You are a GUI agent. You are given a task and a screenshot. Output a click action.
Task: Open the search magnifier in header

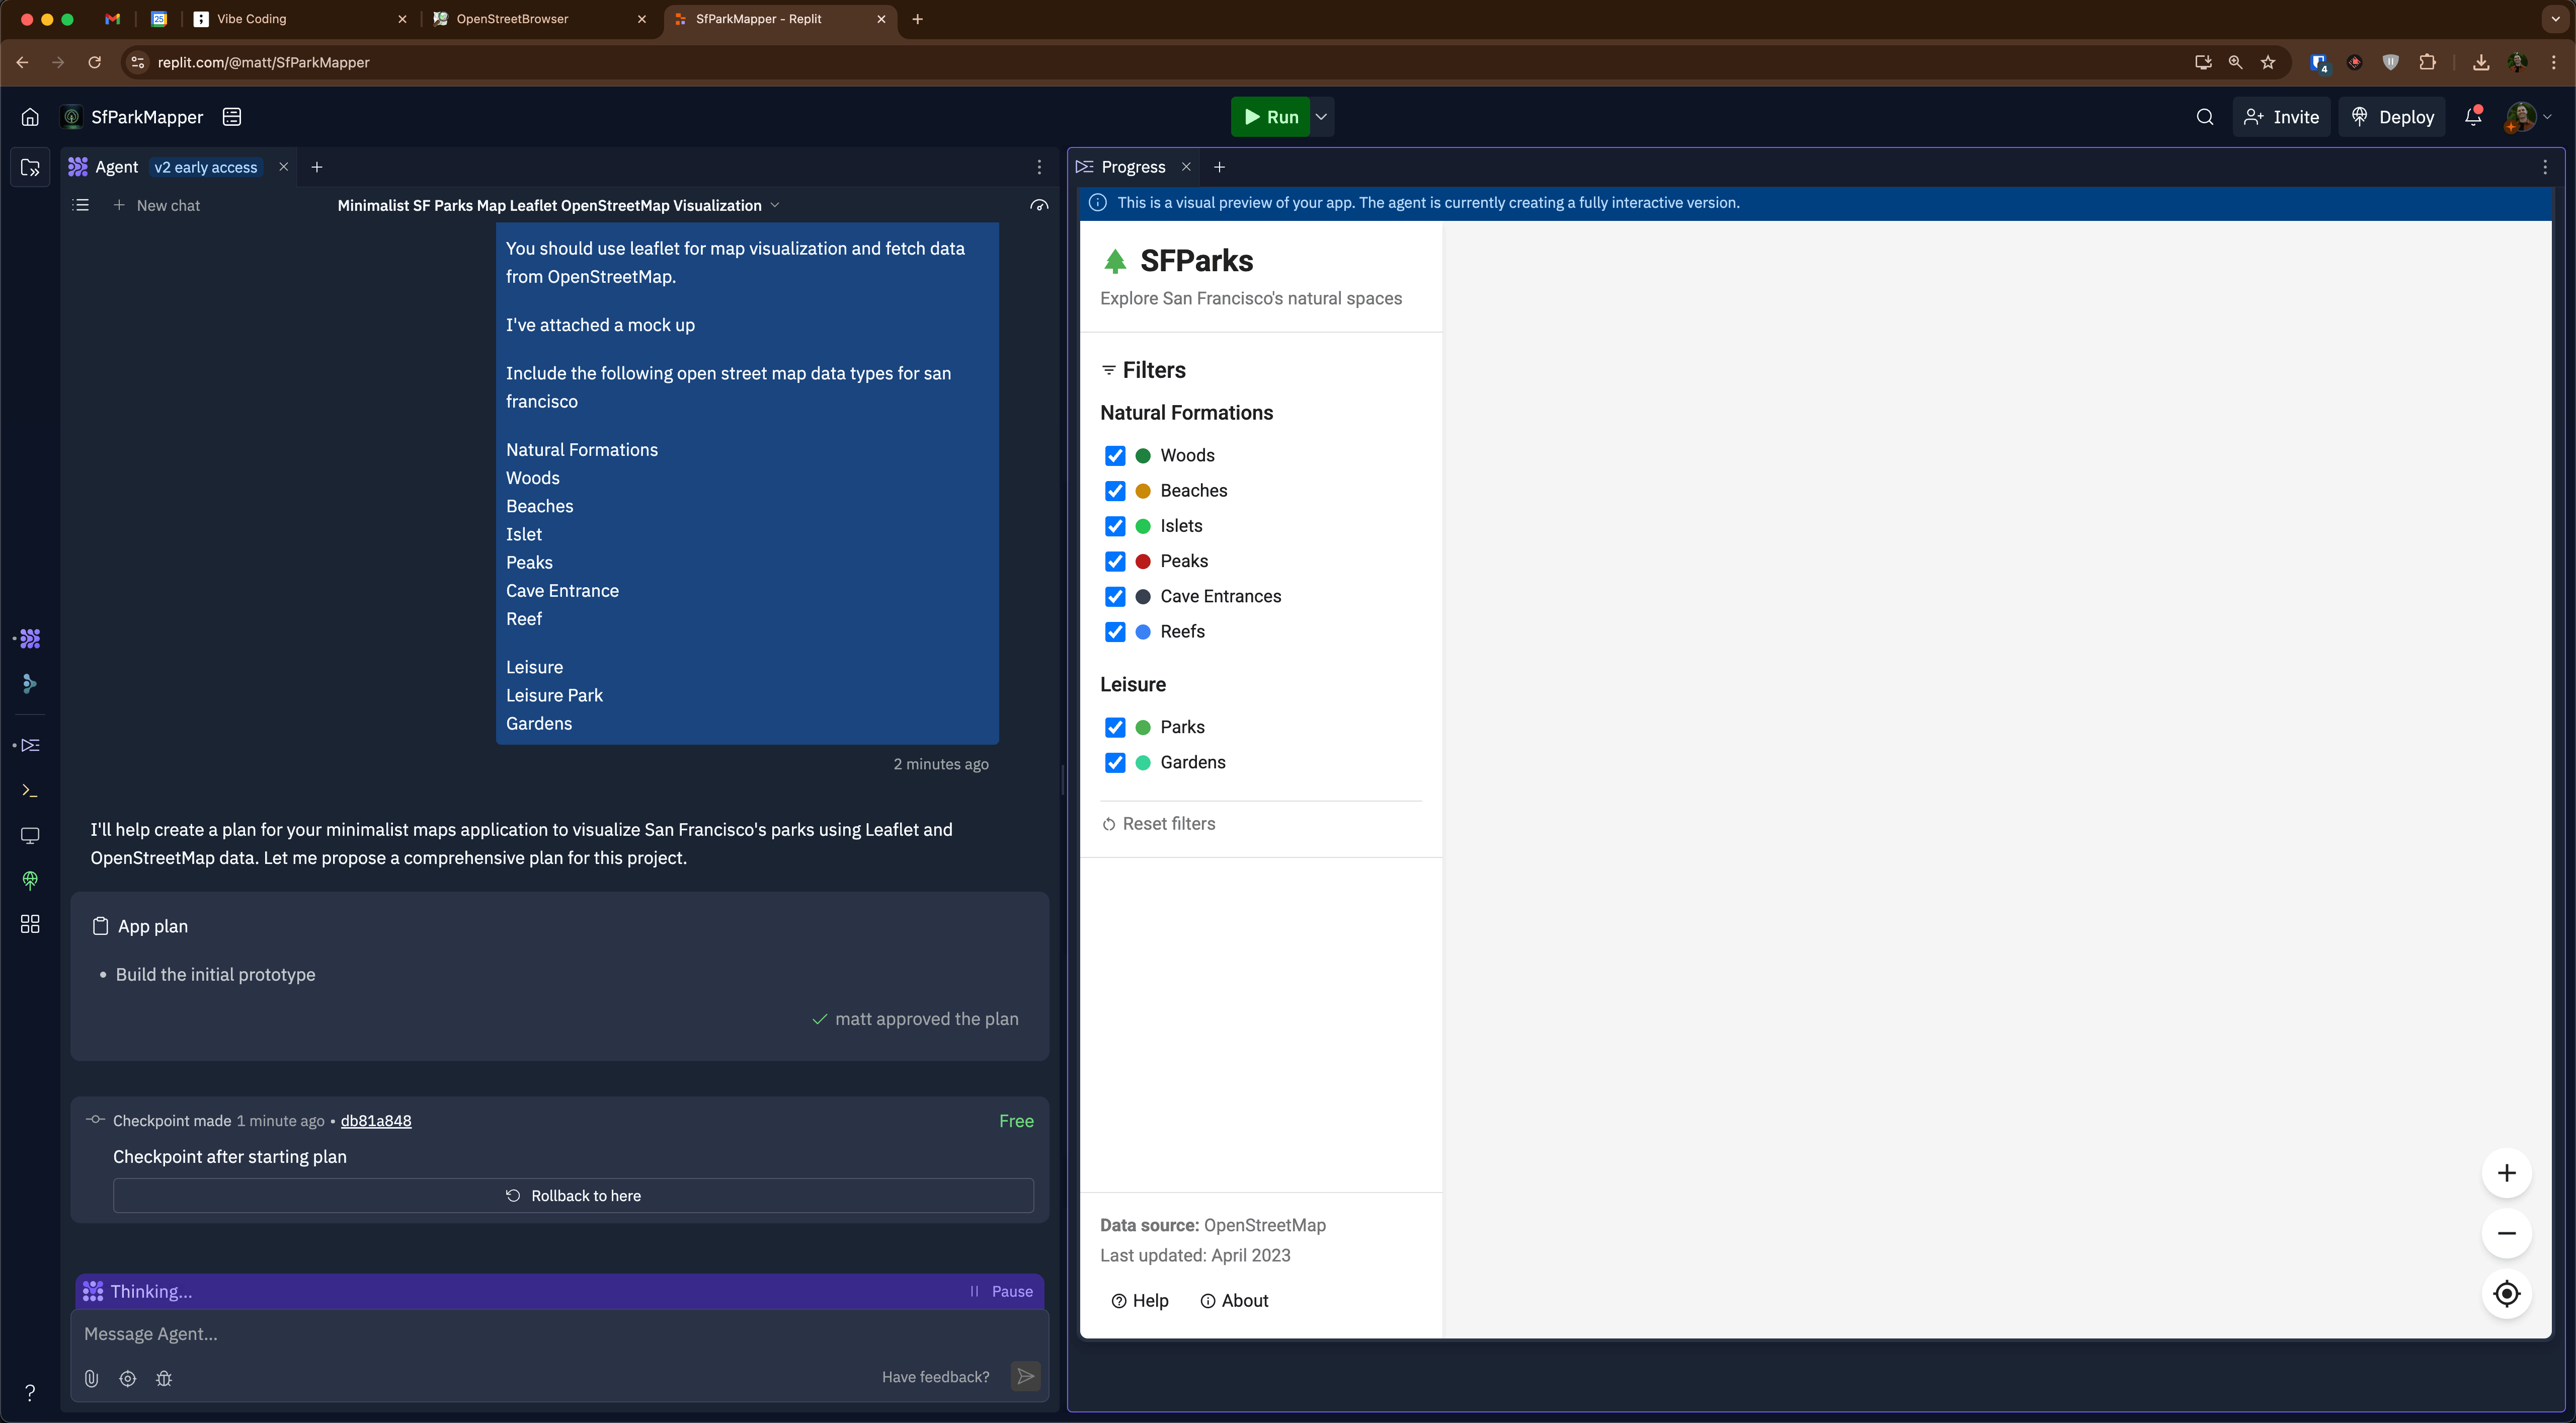(2204, 117)
